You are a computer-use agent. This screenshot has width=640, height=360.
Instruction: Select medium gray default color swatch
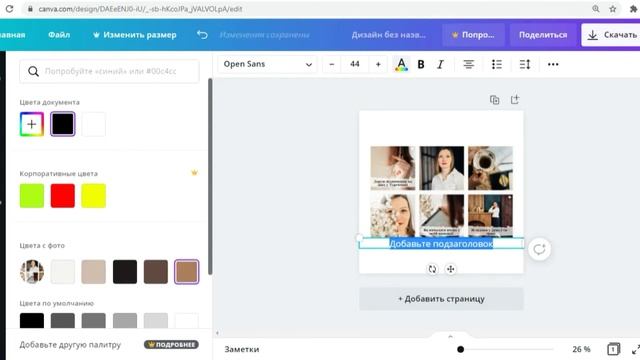pos(94,321)
